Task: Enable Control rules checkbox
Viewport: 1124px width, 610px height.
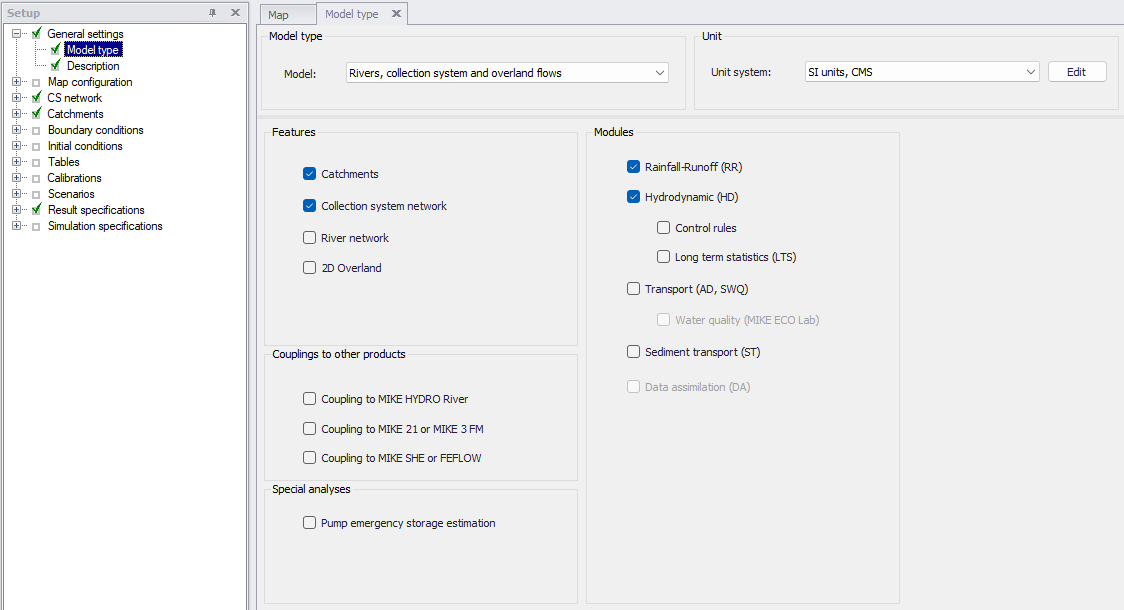Action: click(x=664, y=227)
